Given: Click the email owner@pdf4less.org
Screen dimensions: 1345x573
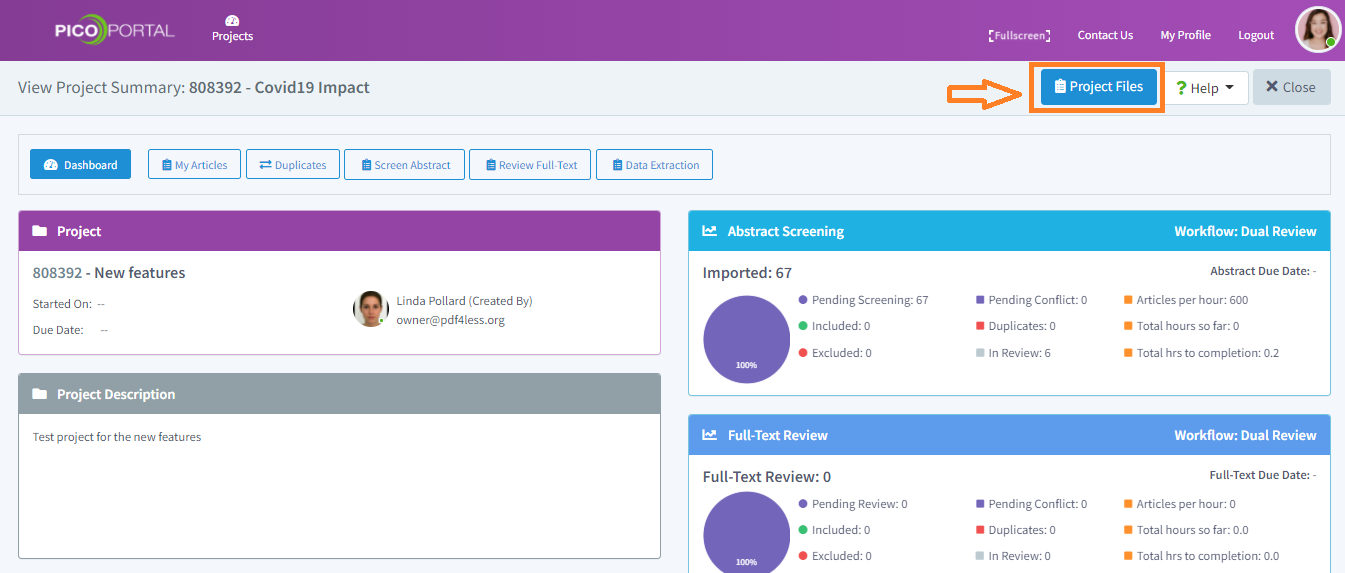Looking at the screenshot, I should tap(450, 320).
